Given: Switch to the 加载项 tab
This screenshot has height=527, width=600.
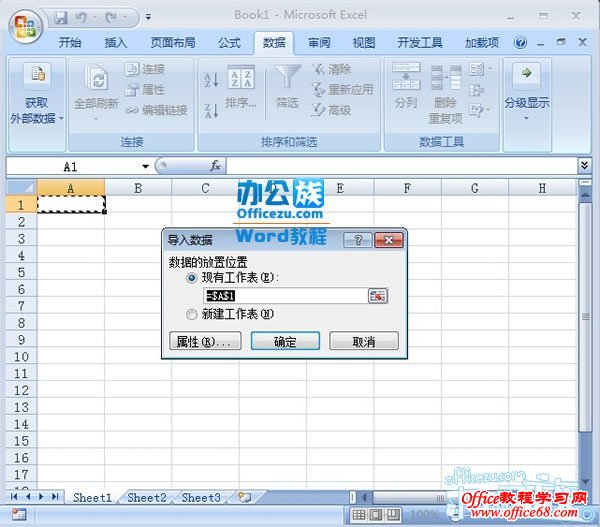Looking at the screenshot, I should [x=482, y=42].
